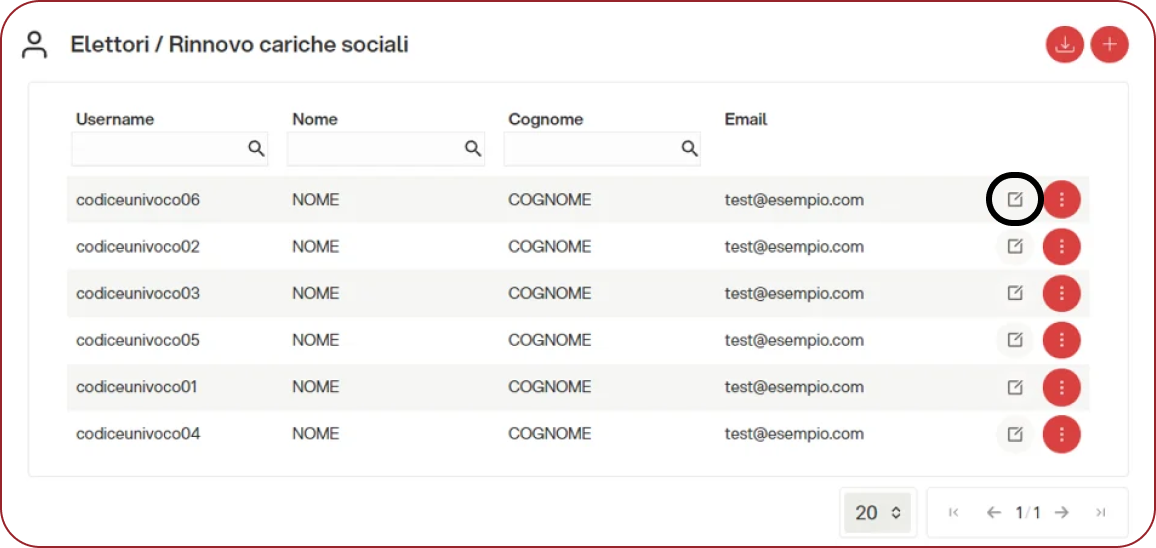Edit the codiceunivoco03 row

click(1015, 293)
